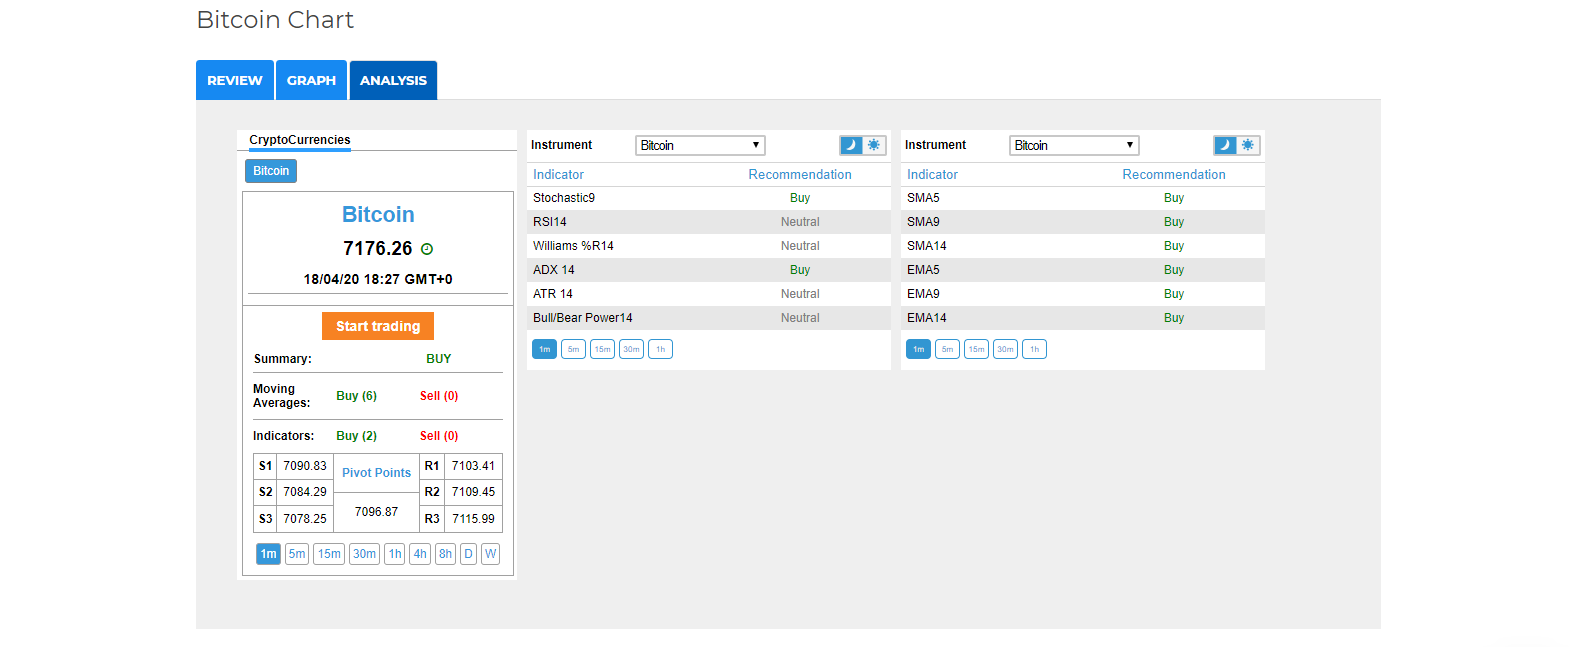1578x647 pixels.
Task: Click the Williams %R14 indicator row
Action: (709, 246)
